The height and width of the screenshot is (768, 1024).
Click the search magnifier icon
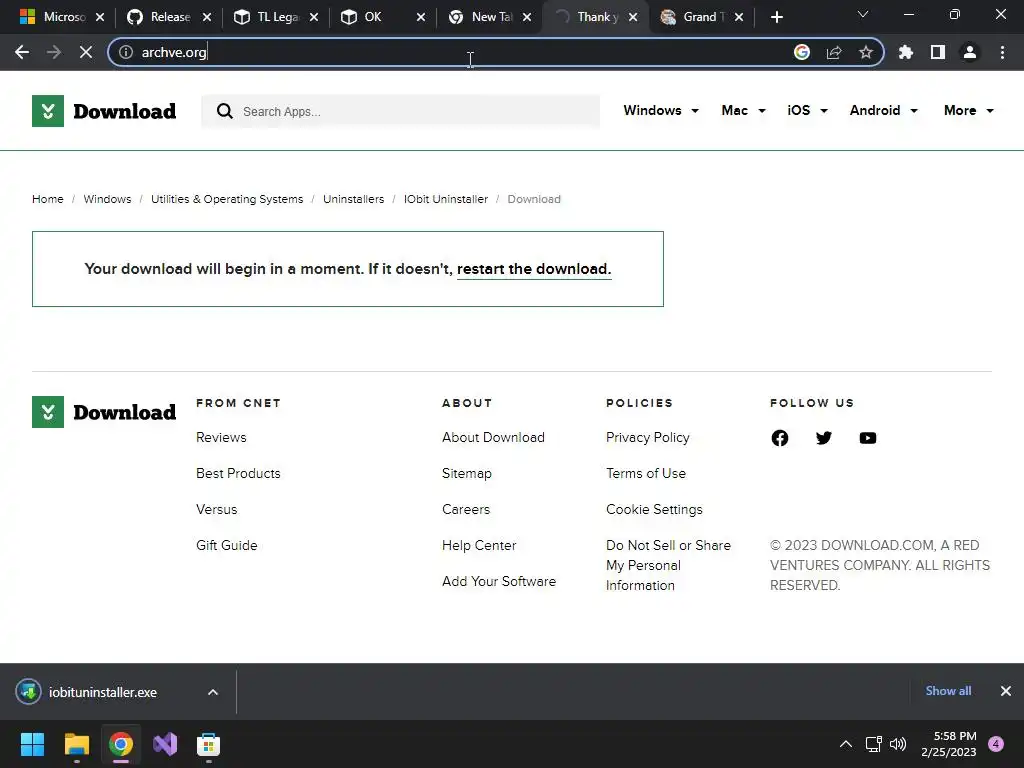[225, 111]
